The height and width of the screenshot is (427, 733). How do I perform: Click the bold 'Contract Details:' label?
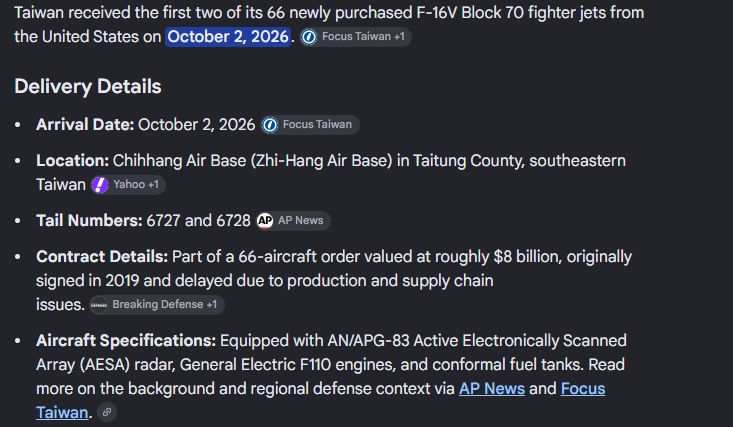(102, 256)
